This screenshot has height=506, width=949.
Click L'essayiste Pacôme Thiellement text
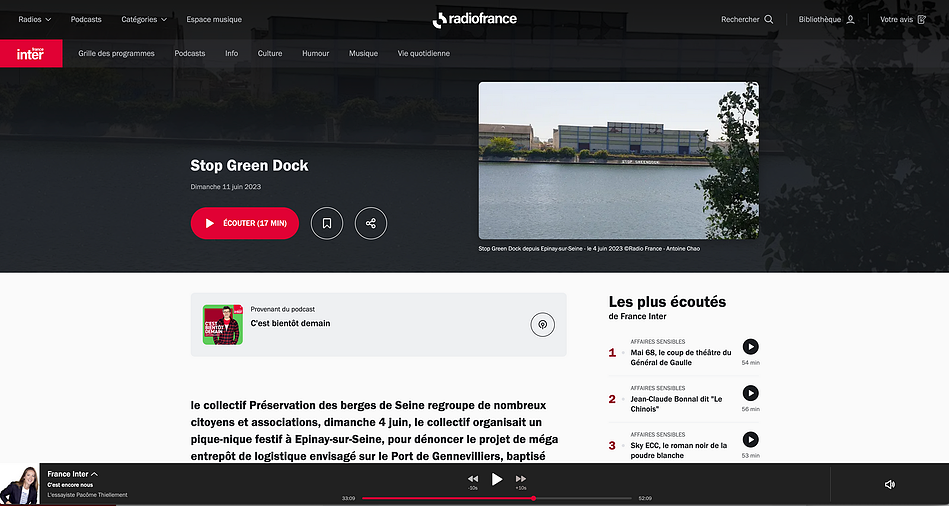pos(88,494)
